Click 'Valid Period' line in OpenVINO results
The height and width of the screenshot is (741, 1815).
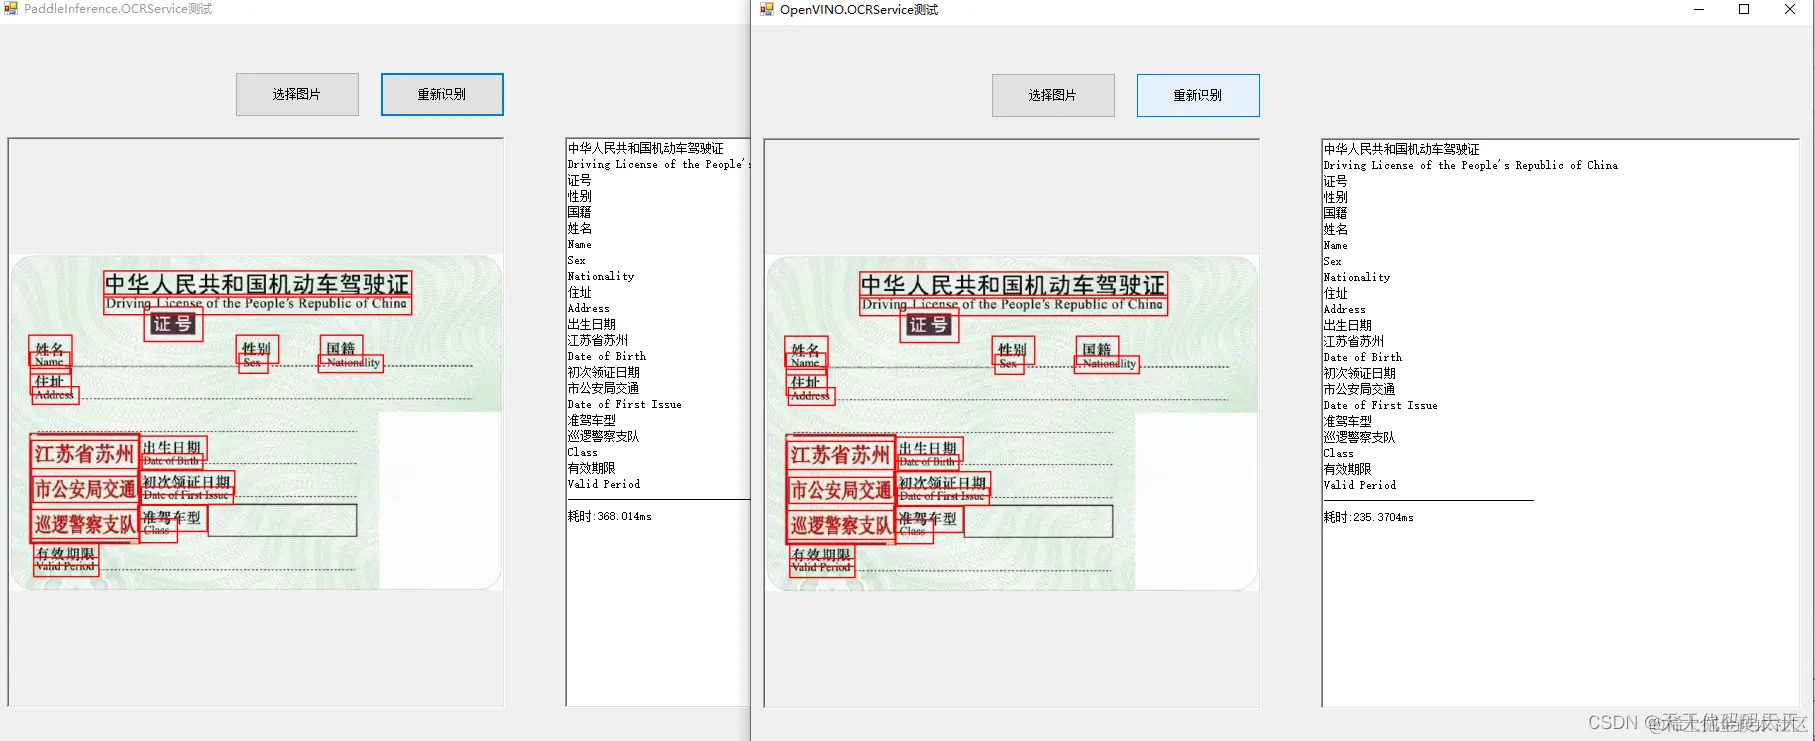[1359, 485]
